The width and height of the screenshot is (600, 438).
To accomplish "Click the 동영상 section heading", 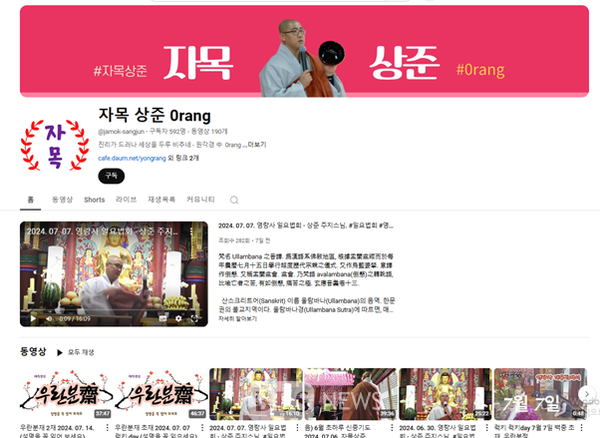I will pyautogui.click(x=33, y=352).
